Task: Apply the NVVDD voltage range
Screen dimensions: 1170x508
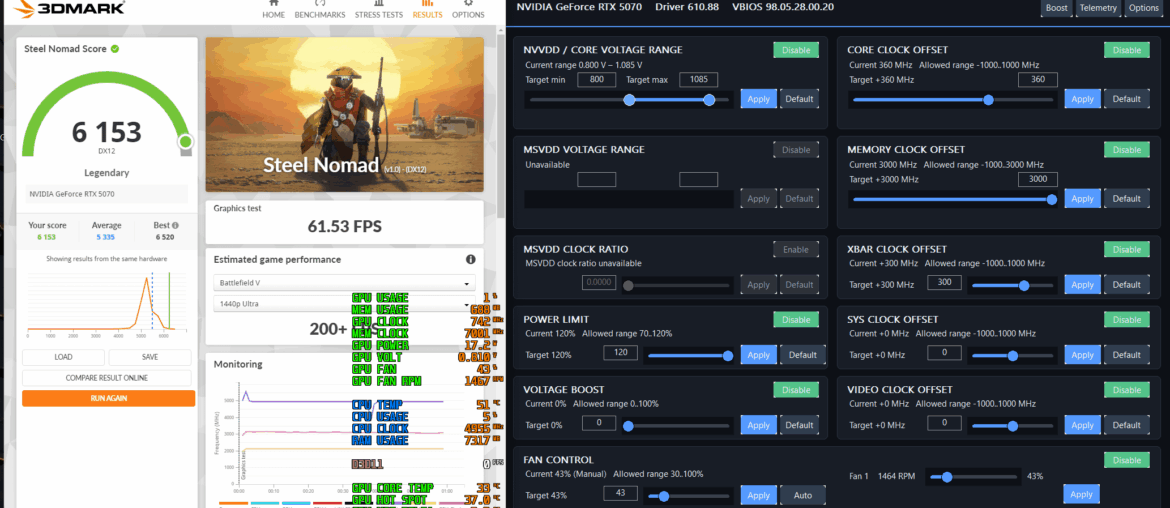Action: 758,98
